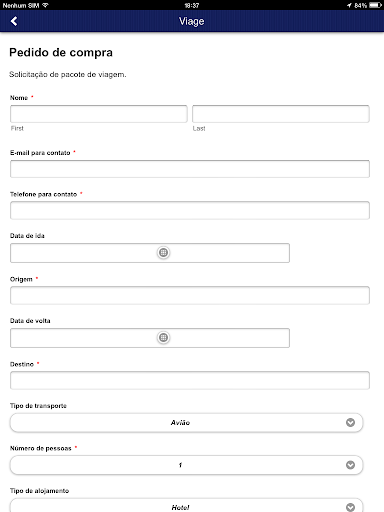Screen dimensions: 384x512
Task: Click into the Origem text field
Action: click(190, 295)
